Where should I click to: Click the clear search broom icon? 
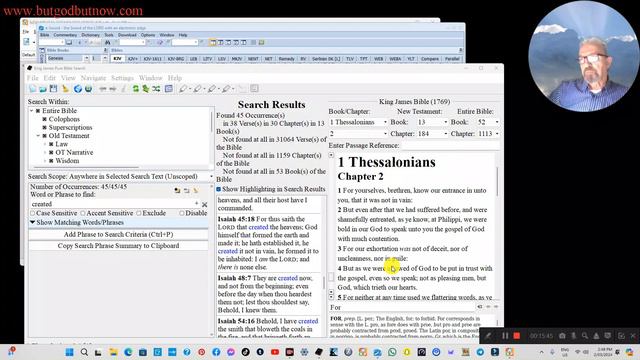pos(65,89)
